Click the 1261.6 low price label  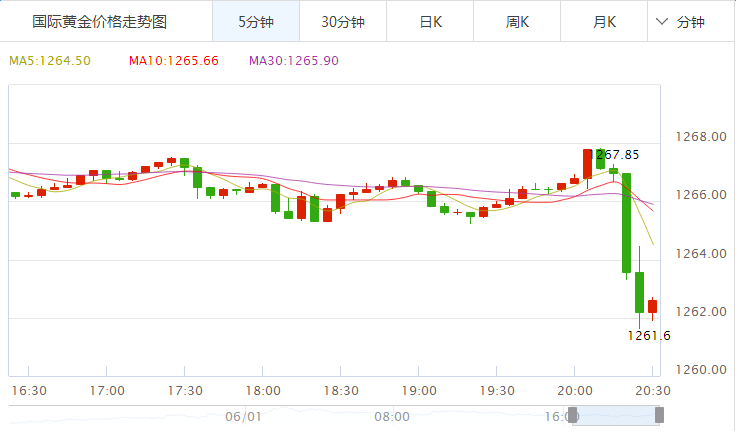click(649, 336)
